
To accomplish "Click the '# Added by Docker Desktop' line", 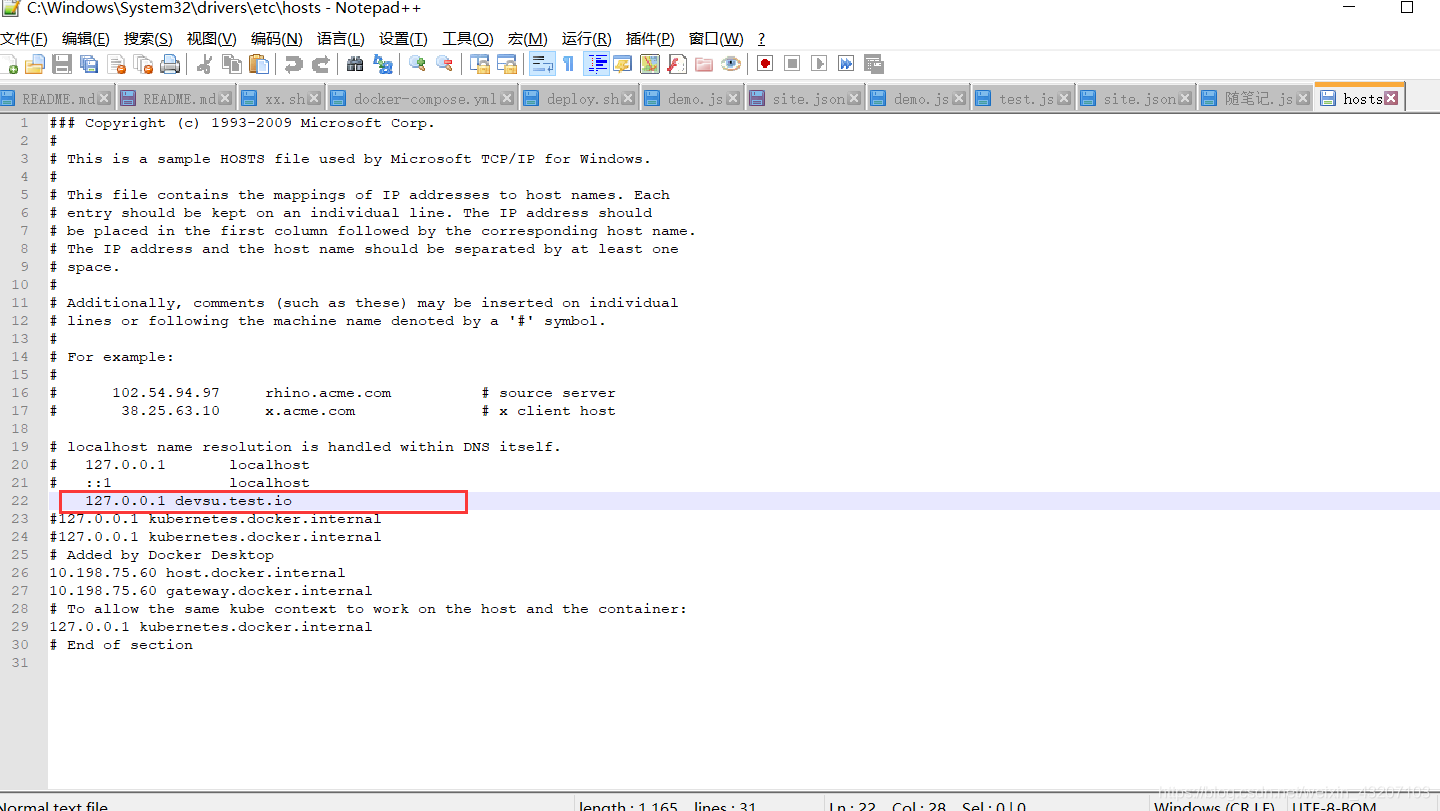I will (162, 555).
